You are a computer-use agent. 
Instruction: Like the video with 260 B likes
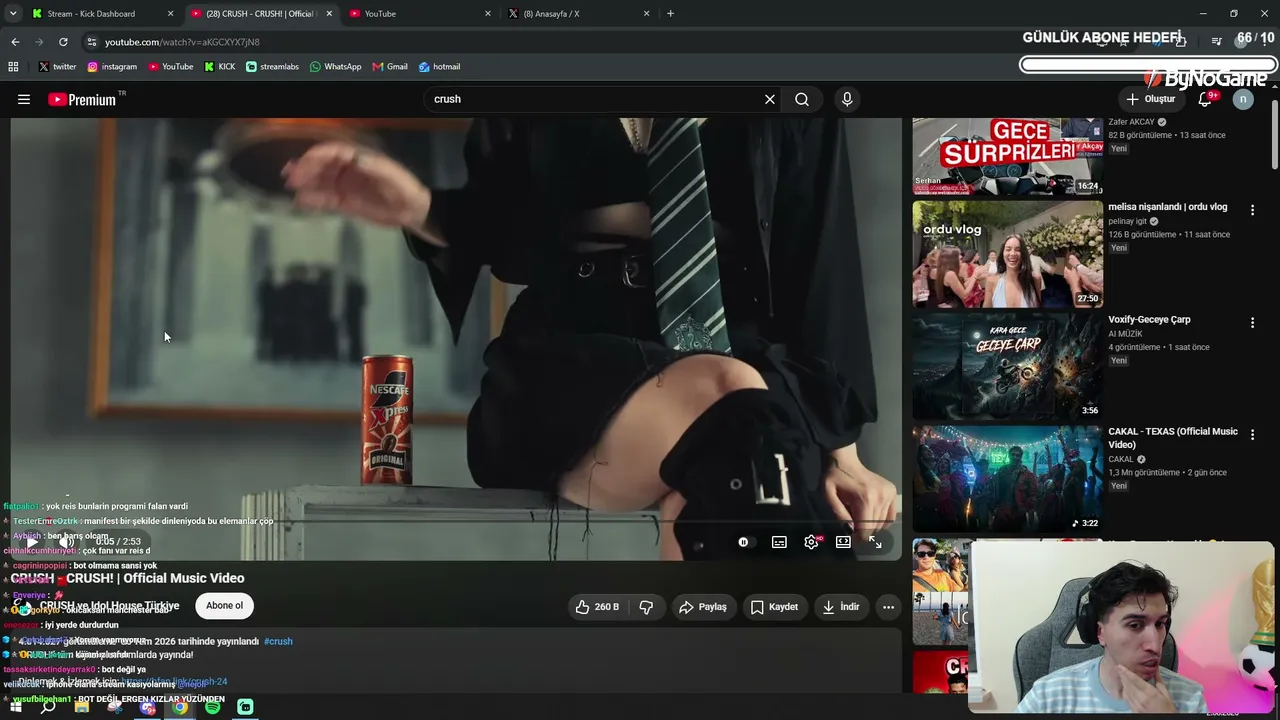pyautogui.click(x=597, y=607)
